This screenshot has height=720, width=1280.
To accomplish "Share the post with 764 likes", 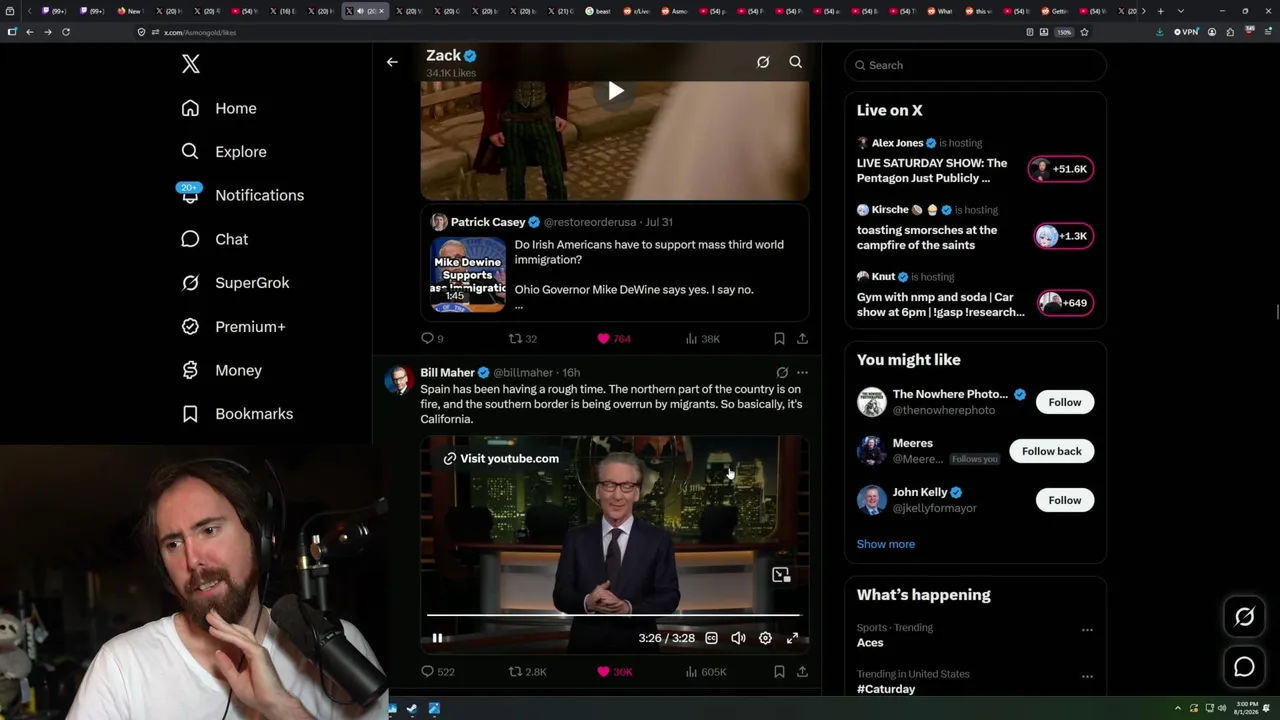I will click(802, 339).
